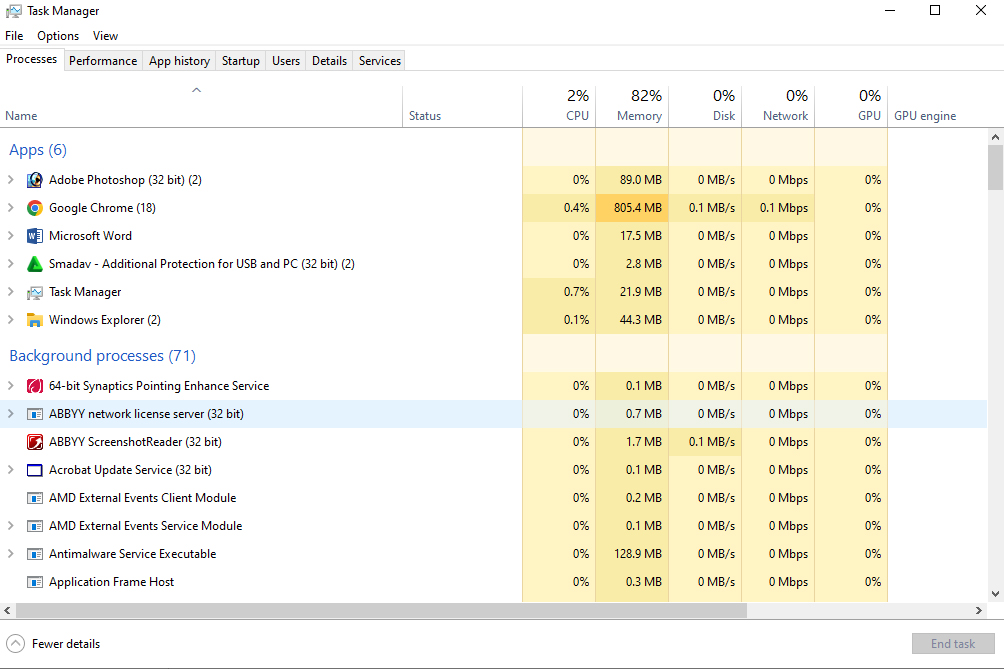1004x669 pixels.
Task: Sort by the Memory column header
Action: point(632,106)
